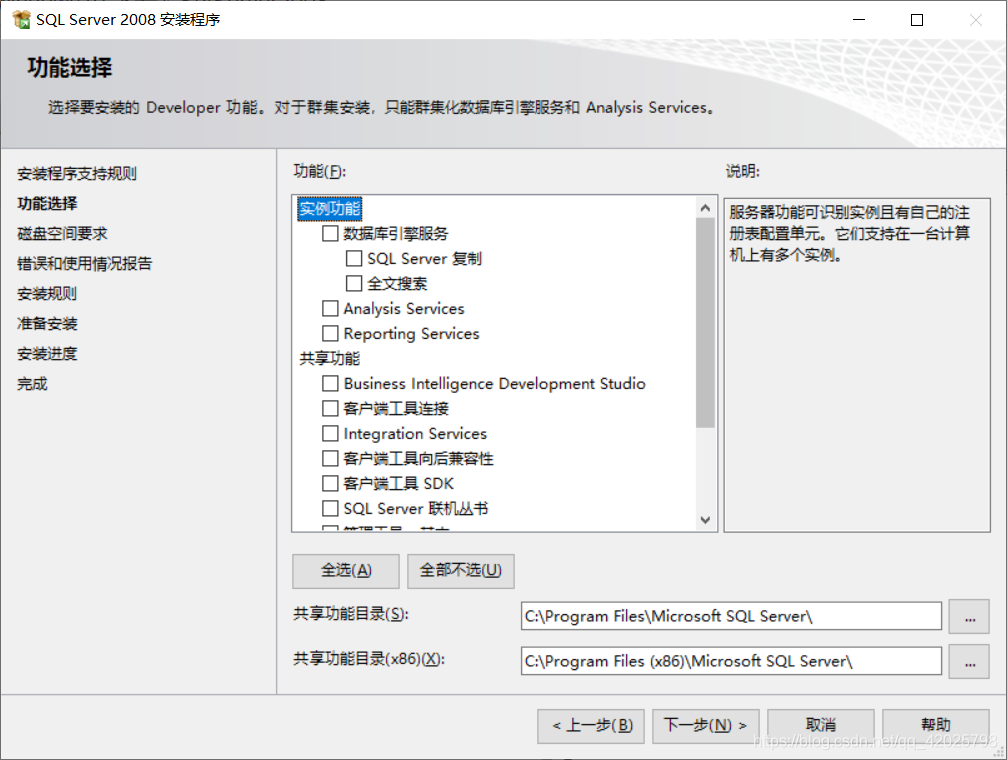Viewport: 1007px width, 760px height.
Task: Tick the 客户端工具连接 checkbox
Action: coord(330,409)
